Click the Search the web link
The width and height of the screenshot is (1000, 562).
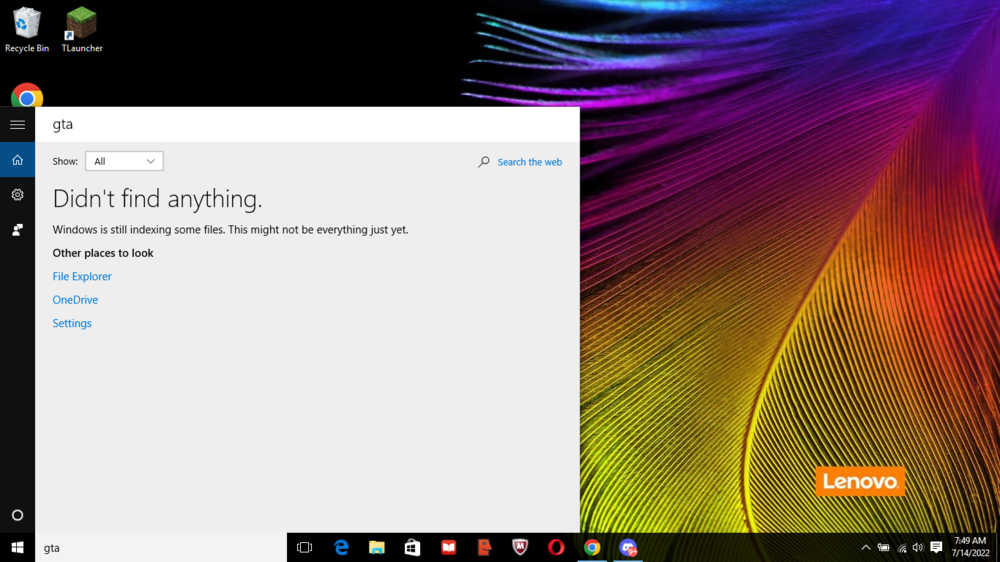[x=529, y=162]
